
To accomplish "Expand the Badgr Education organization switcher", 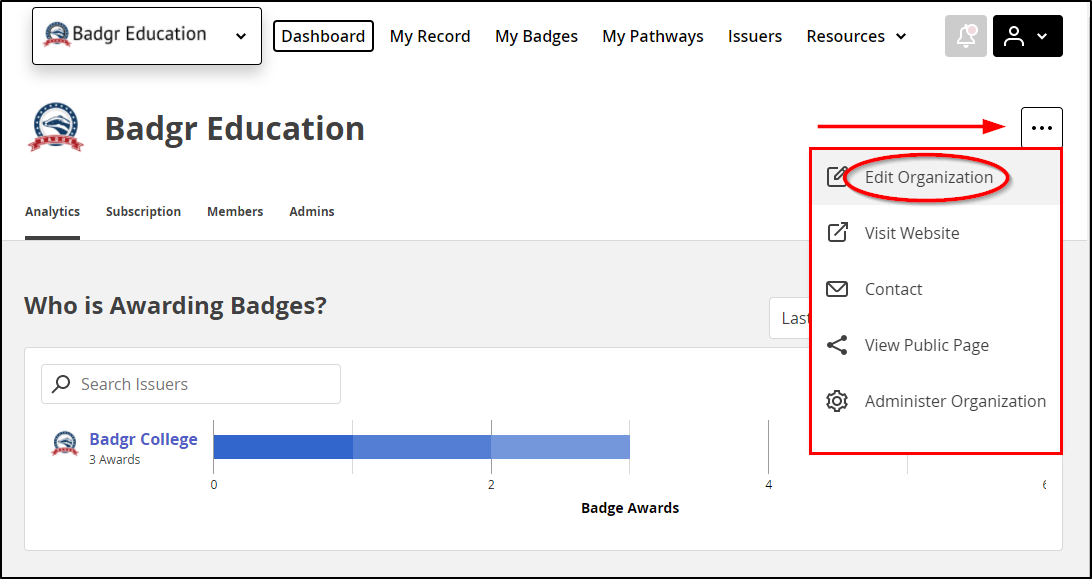I will click(x=147, y=36).
